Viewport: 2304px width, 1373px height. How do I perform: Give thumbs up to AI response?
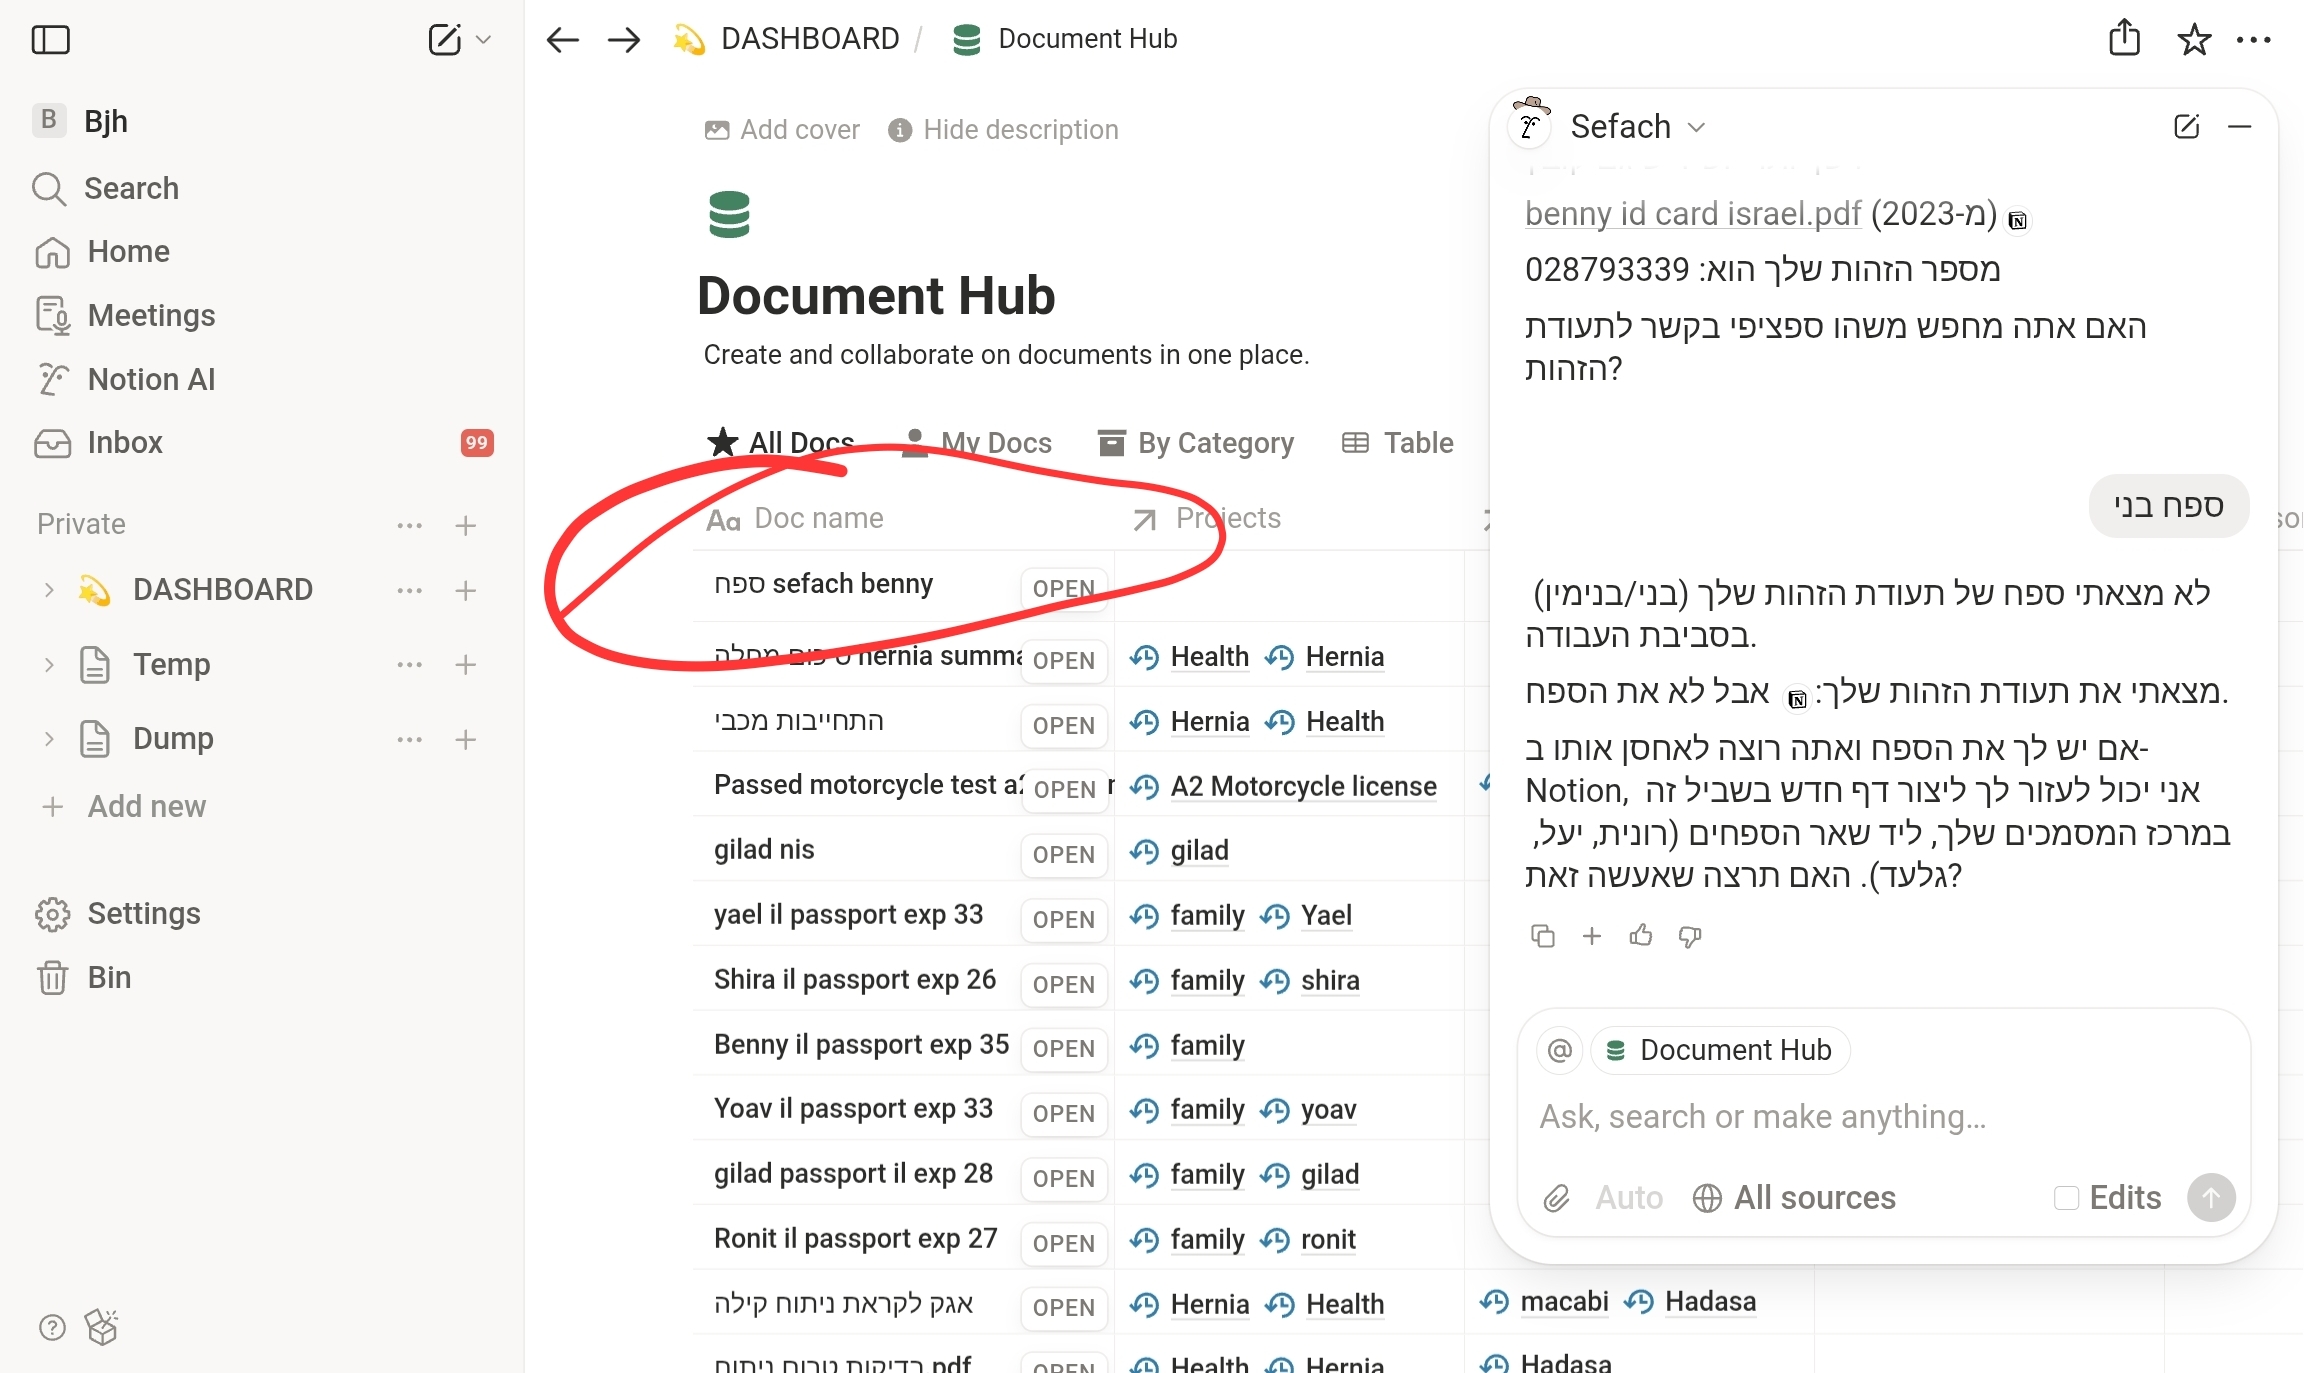[1640, 936]
